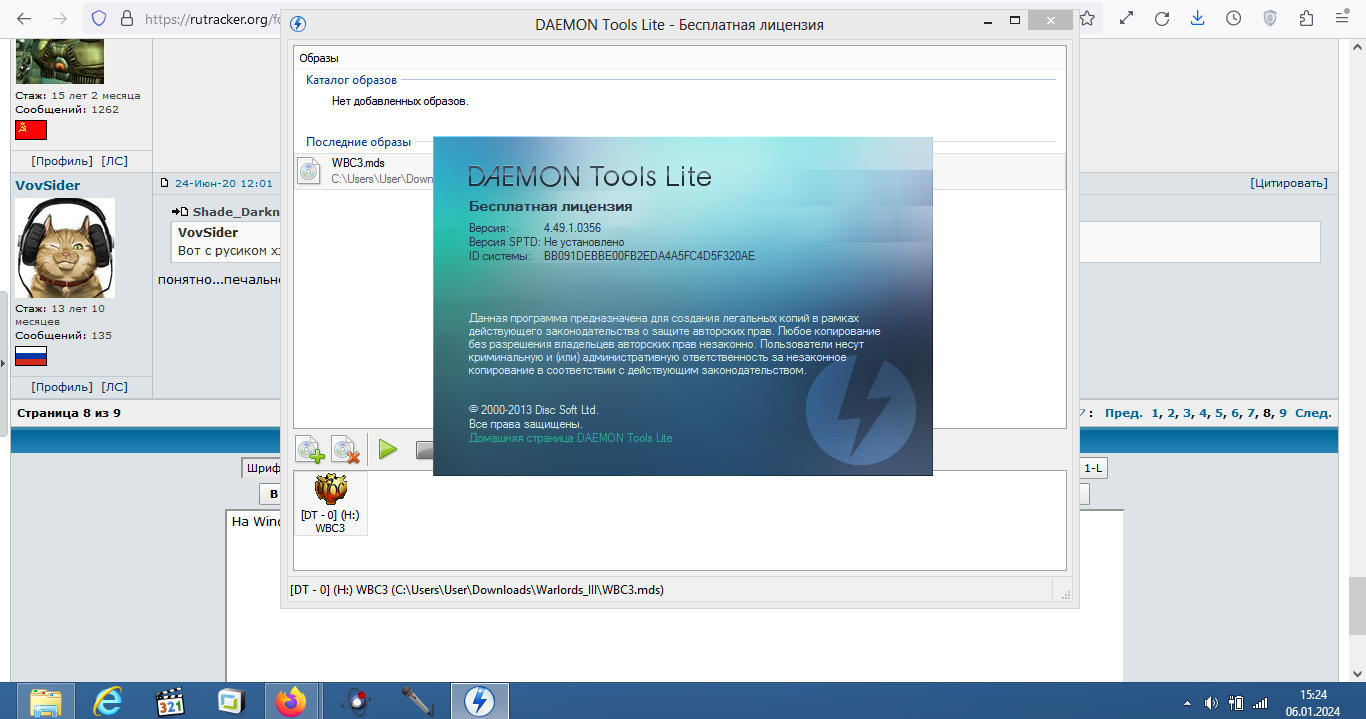Viewport: 1366px width, 719px height.
Task: Click the rutracker.org URL field
Action: 210,18
